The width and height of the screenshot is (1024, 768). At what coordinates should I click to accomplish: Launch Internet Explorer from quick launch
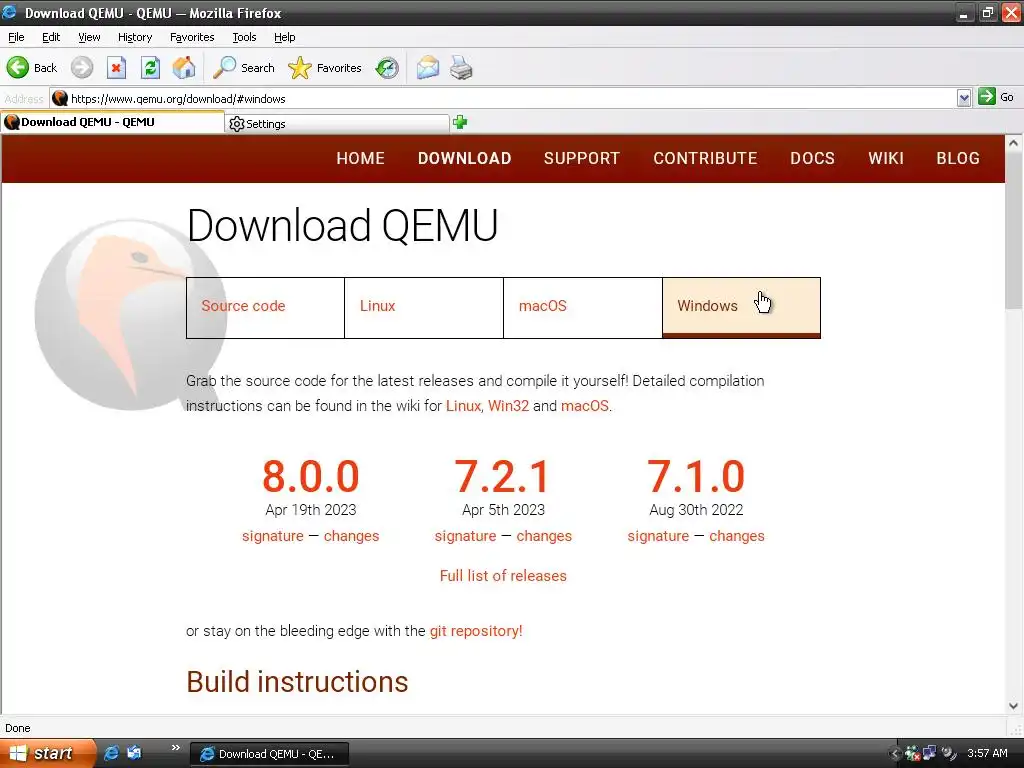112,753
